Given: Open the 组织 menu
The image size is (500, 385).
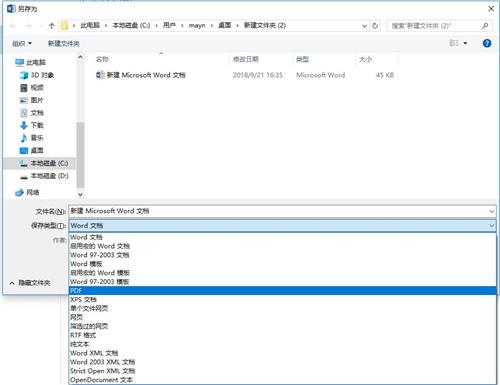Looking at the screenshot, I should [22, 43].
